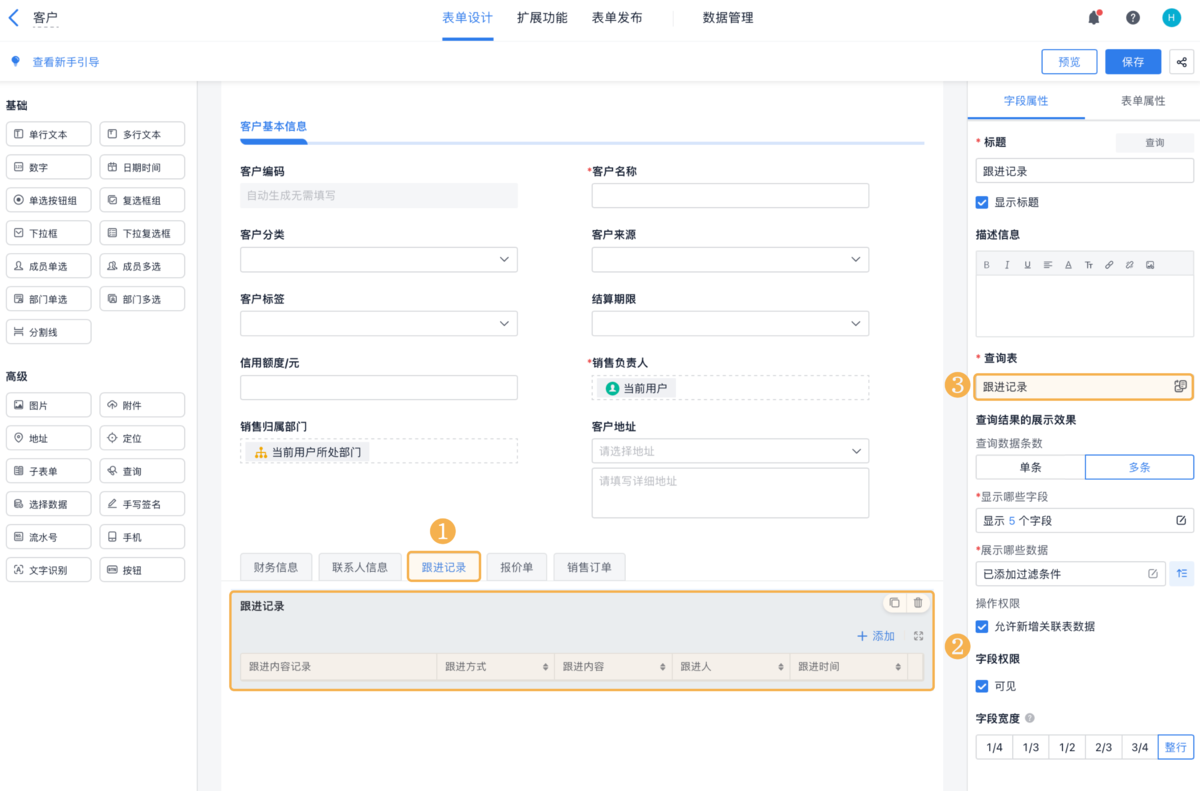
Task: Go back using the arrow beside 客户
Action: 14,17
